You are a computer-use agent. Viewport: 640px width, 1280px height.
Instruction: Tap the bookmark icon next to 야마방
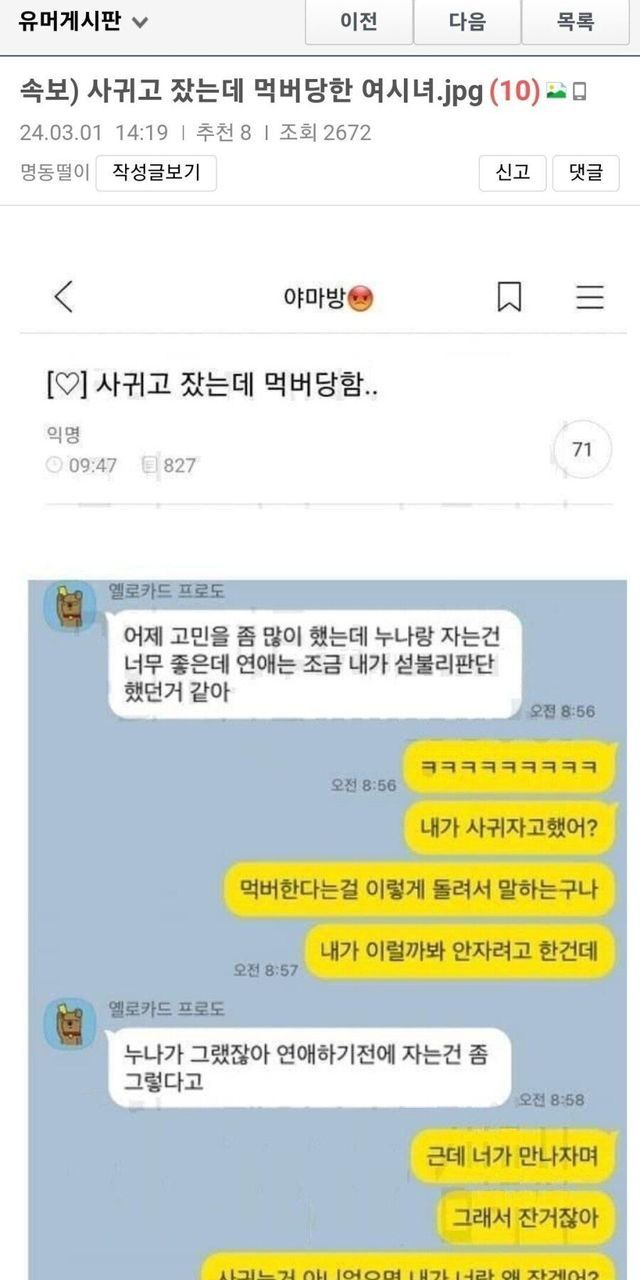[509, 297]
